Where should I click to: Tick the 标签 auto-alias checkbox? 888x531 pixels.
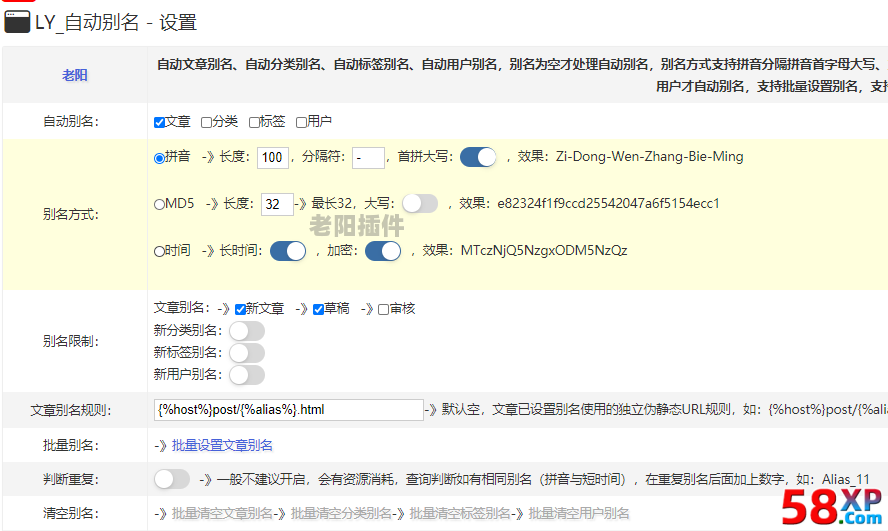click(x=254, y=122)
